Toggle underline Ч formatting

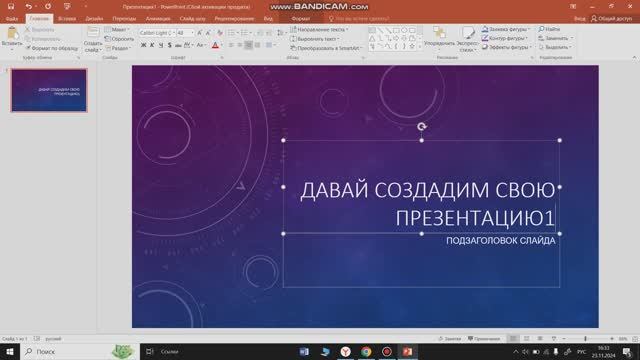pos(161,45)
